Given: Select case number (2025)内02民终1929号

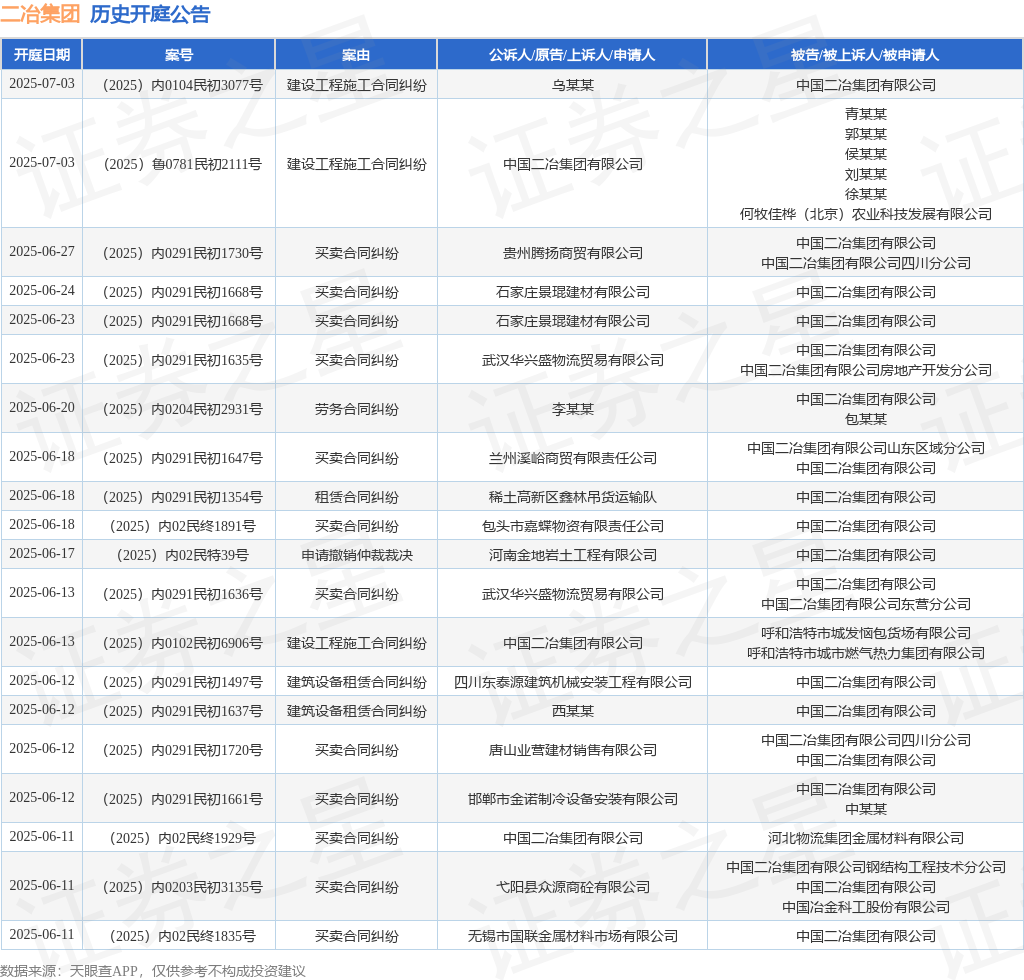Looking at the screenshot, I should pos(183,838).
